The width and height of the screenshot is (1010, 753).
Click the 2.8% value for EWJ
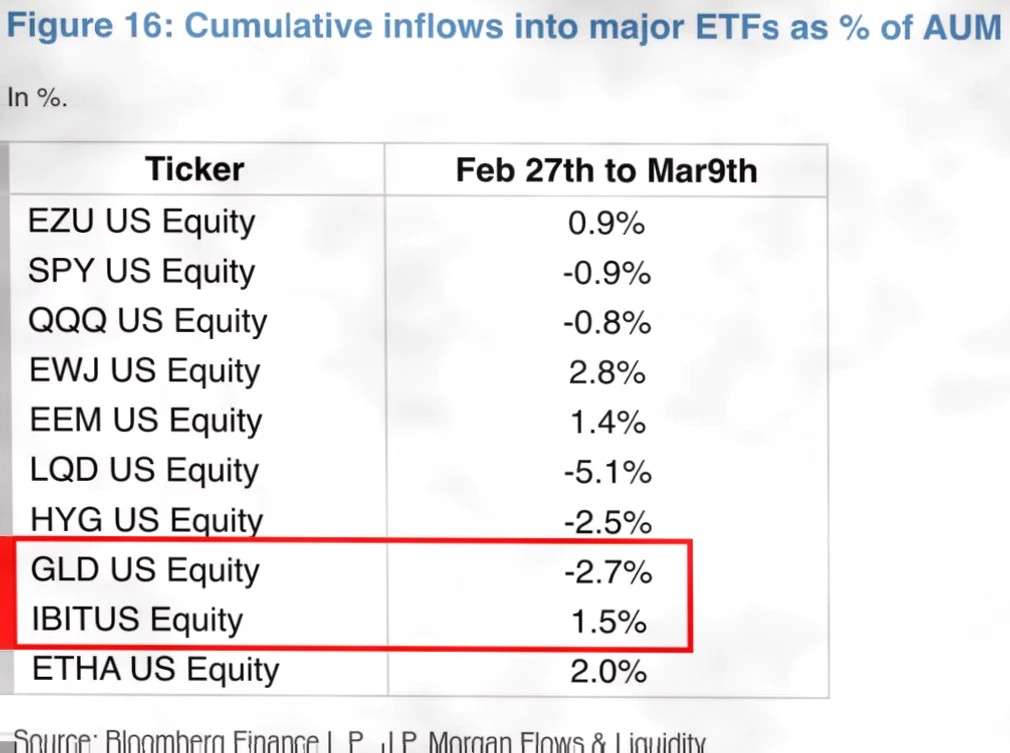click(607, 372)
